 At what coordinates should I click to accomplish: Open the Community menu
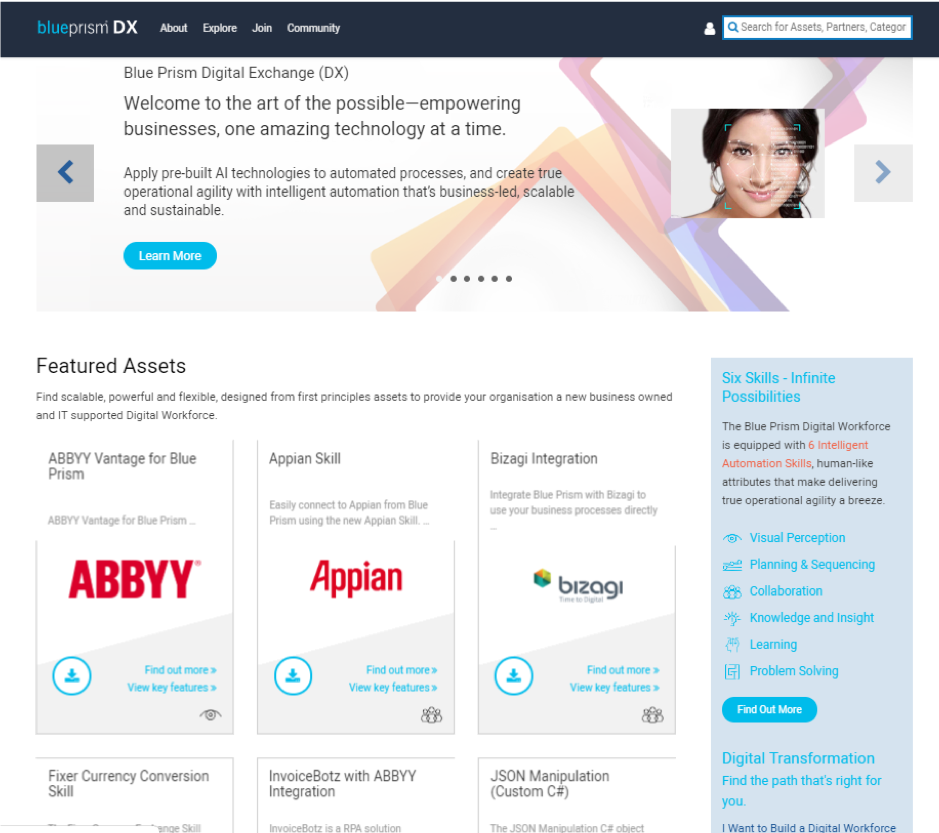tap(313, 28)
